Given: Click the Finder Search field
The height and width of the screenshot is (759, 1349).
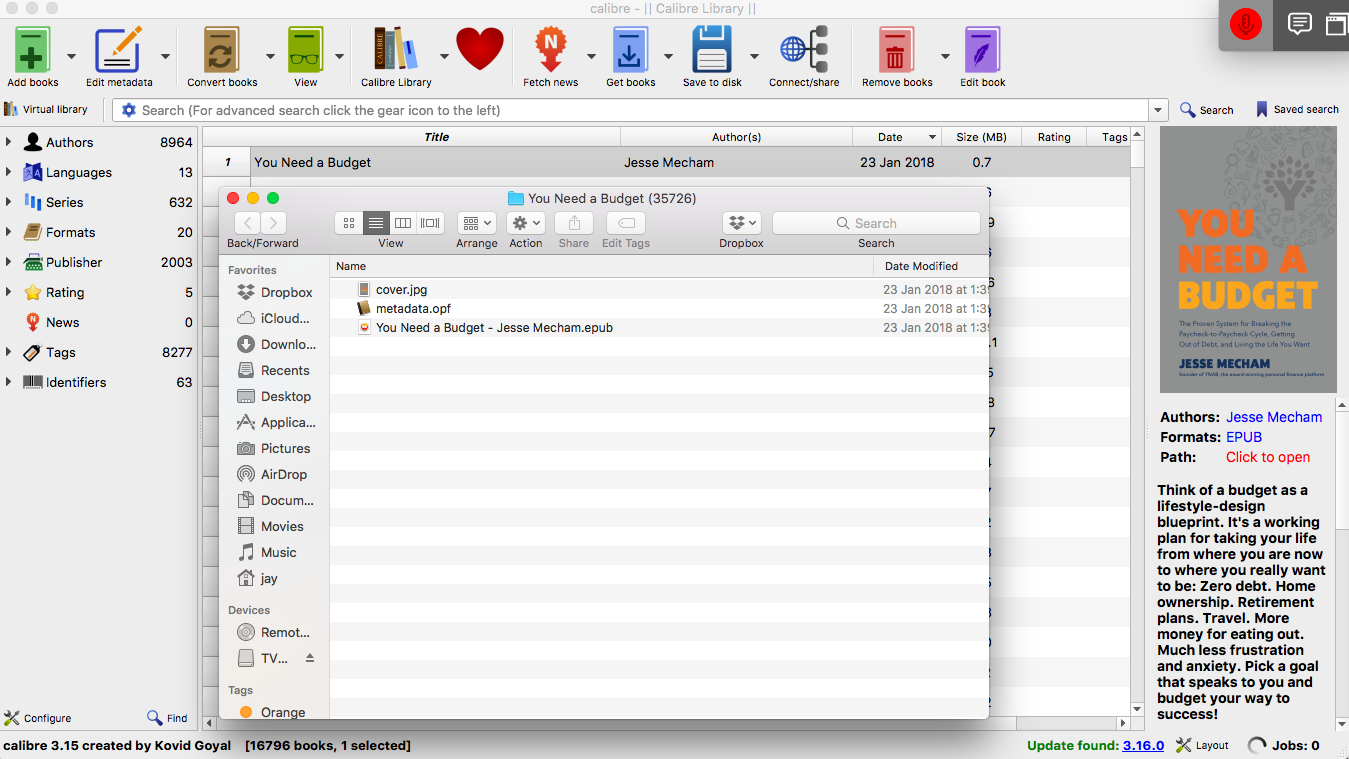Looking at the screenshot, I should pos(876,223).
